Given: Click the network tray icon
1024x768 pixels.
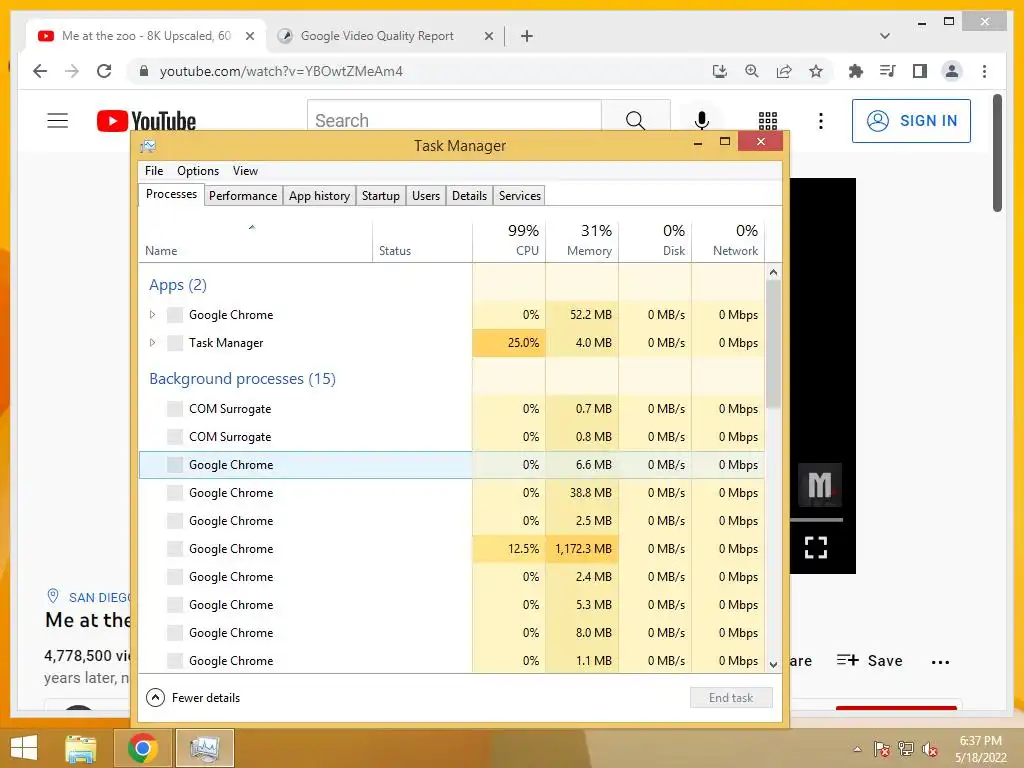Looking at the screenshot, I should coord(906,749).
